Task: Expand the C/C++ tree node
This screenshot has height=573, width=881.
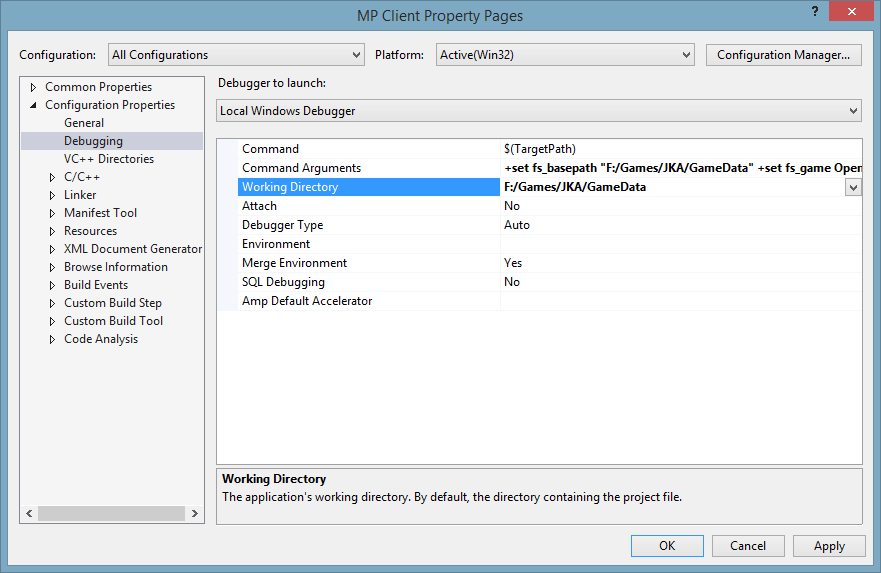Action: [53, 177]
